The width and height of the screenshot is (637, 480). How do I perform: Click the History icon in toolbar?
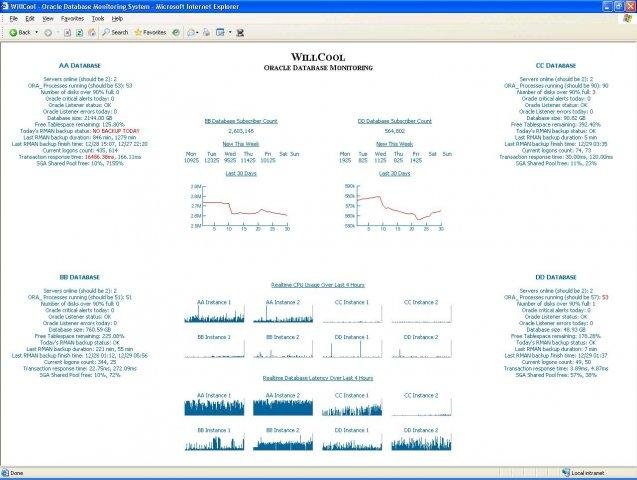(176, 32)
